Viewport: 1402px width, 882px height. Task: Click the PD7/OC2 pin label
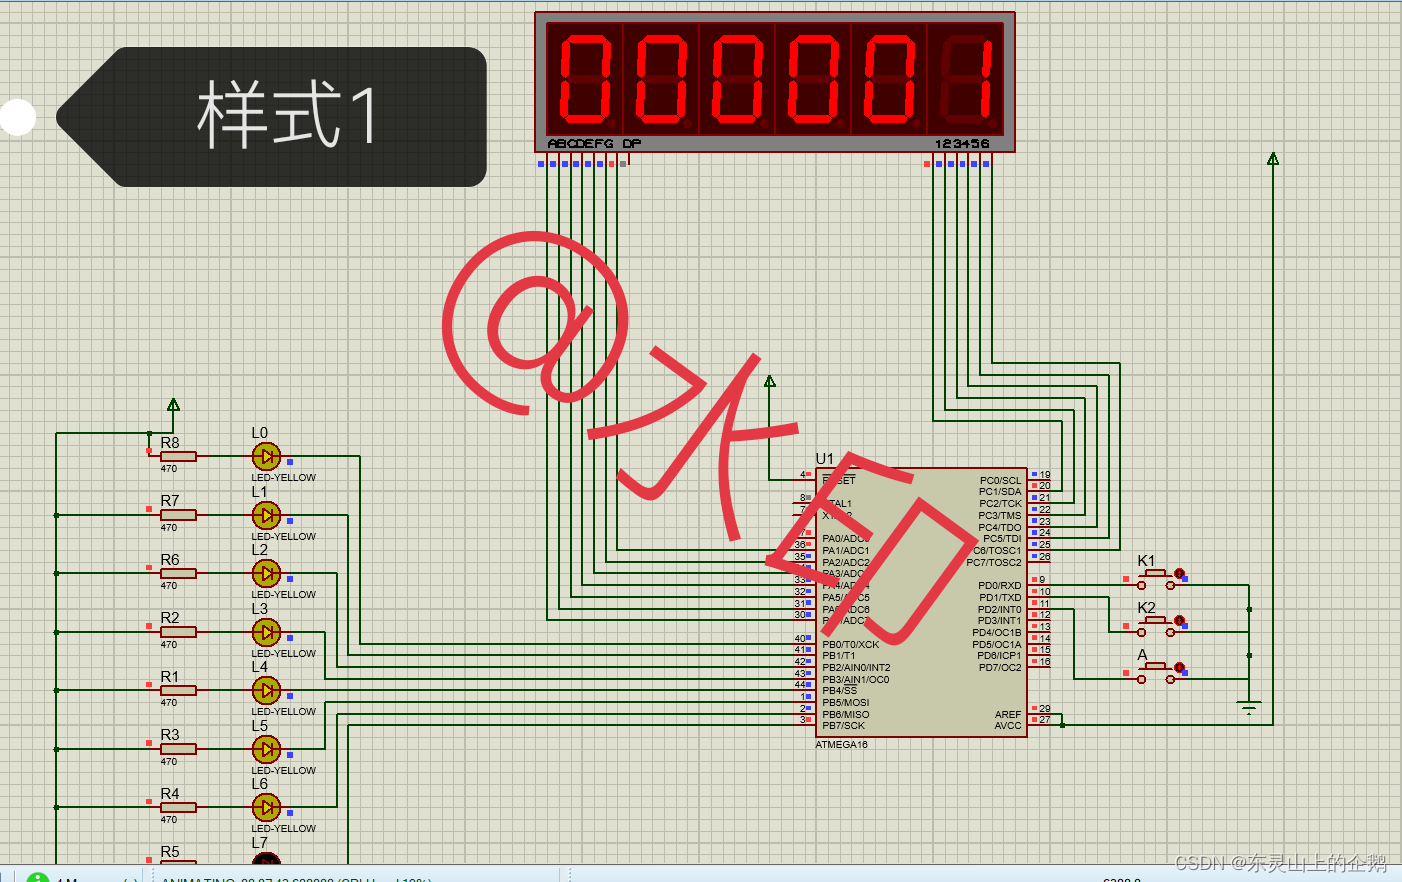tap(1000, 668)
